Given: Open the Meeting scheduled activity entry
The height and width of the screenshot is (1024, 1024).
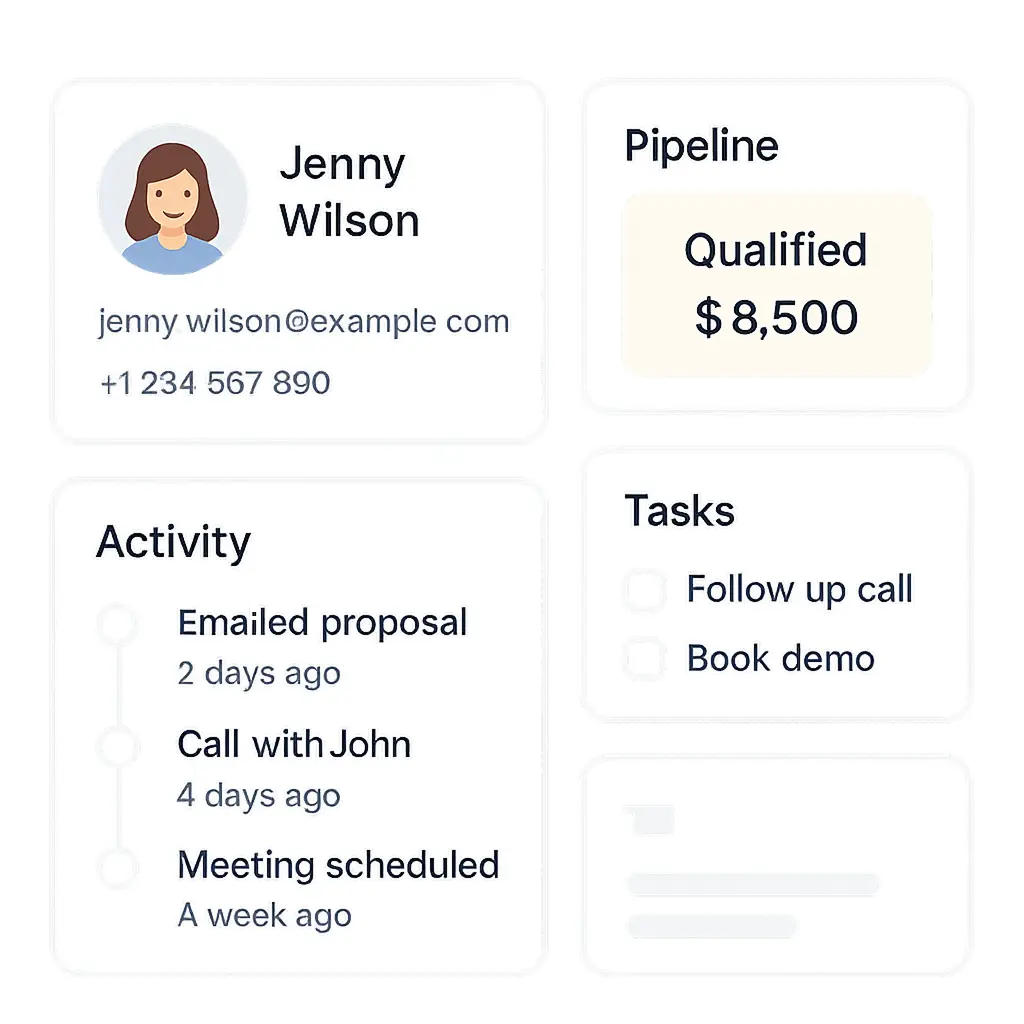Looking at the screenshot, I should pos(338,889).
